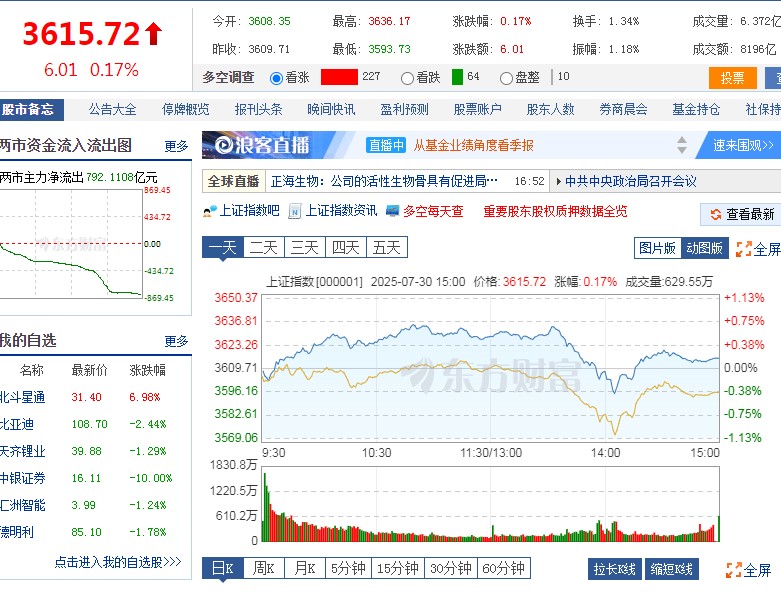Select the 四天 chart tab
This screenshot has height=593, width=781.
tap(345, 247)
